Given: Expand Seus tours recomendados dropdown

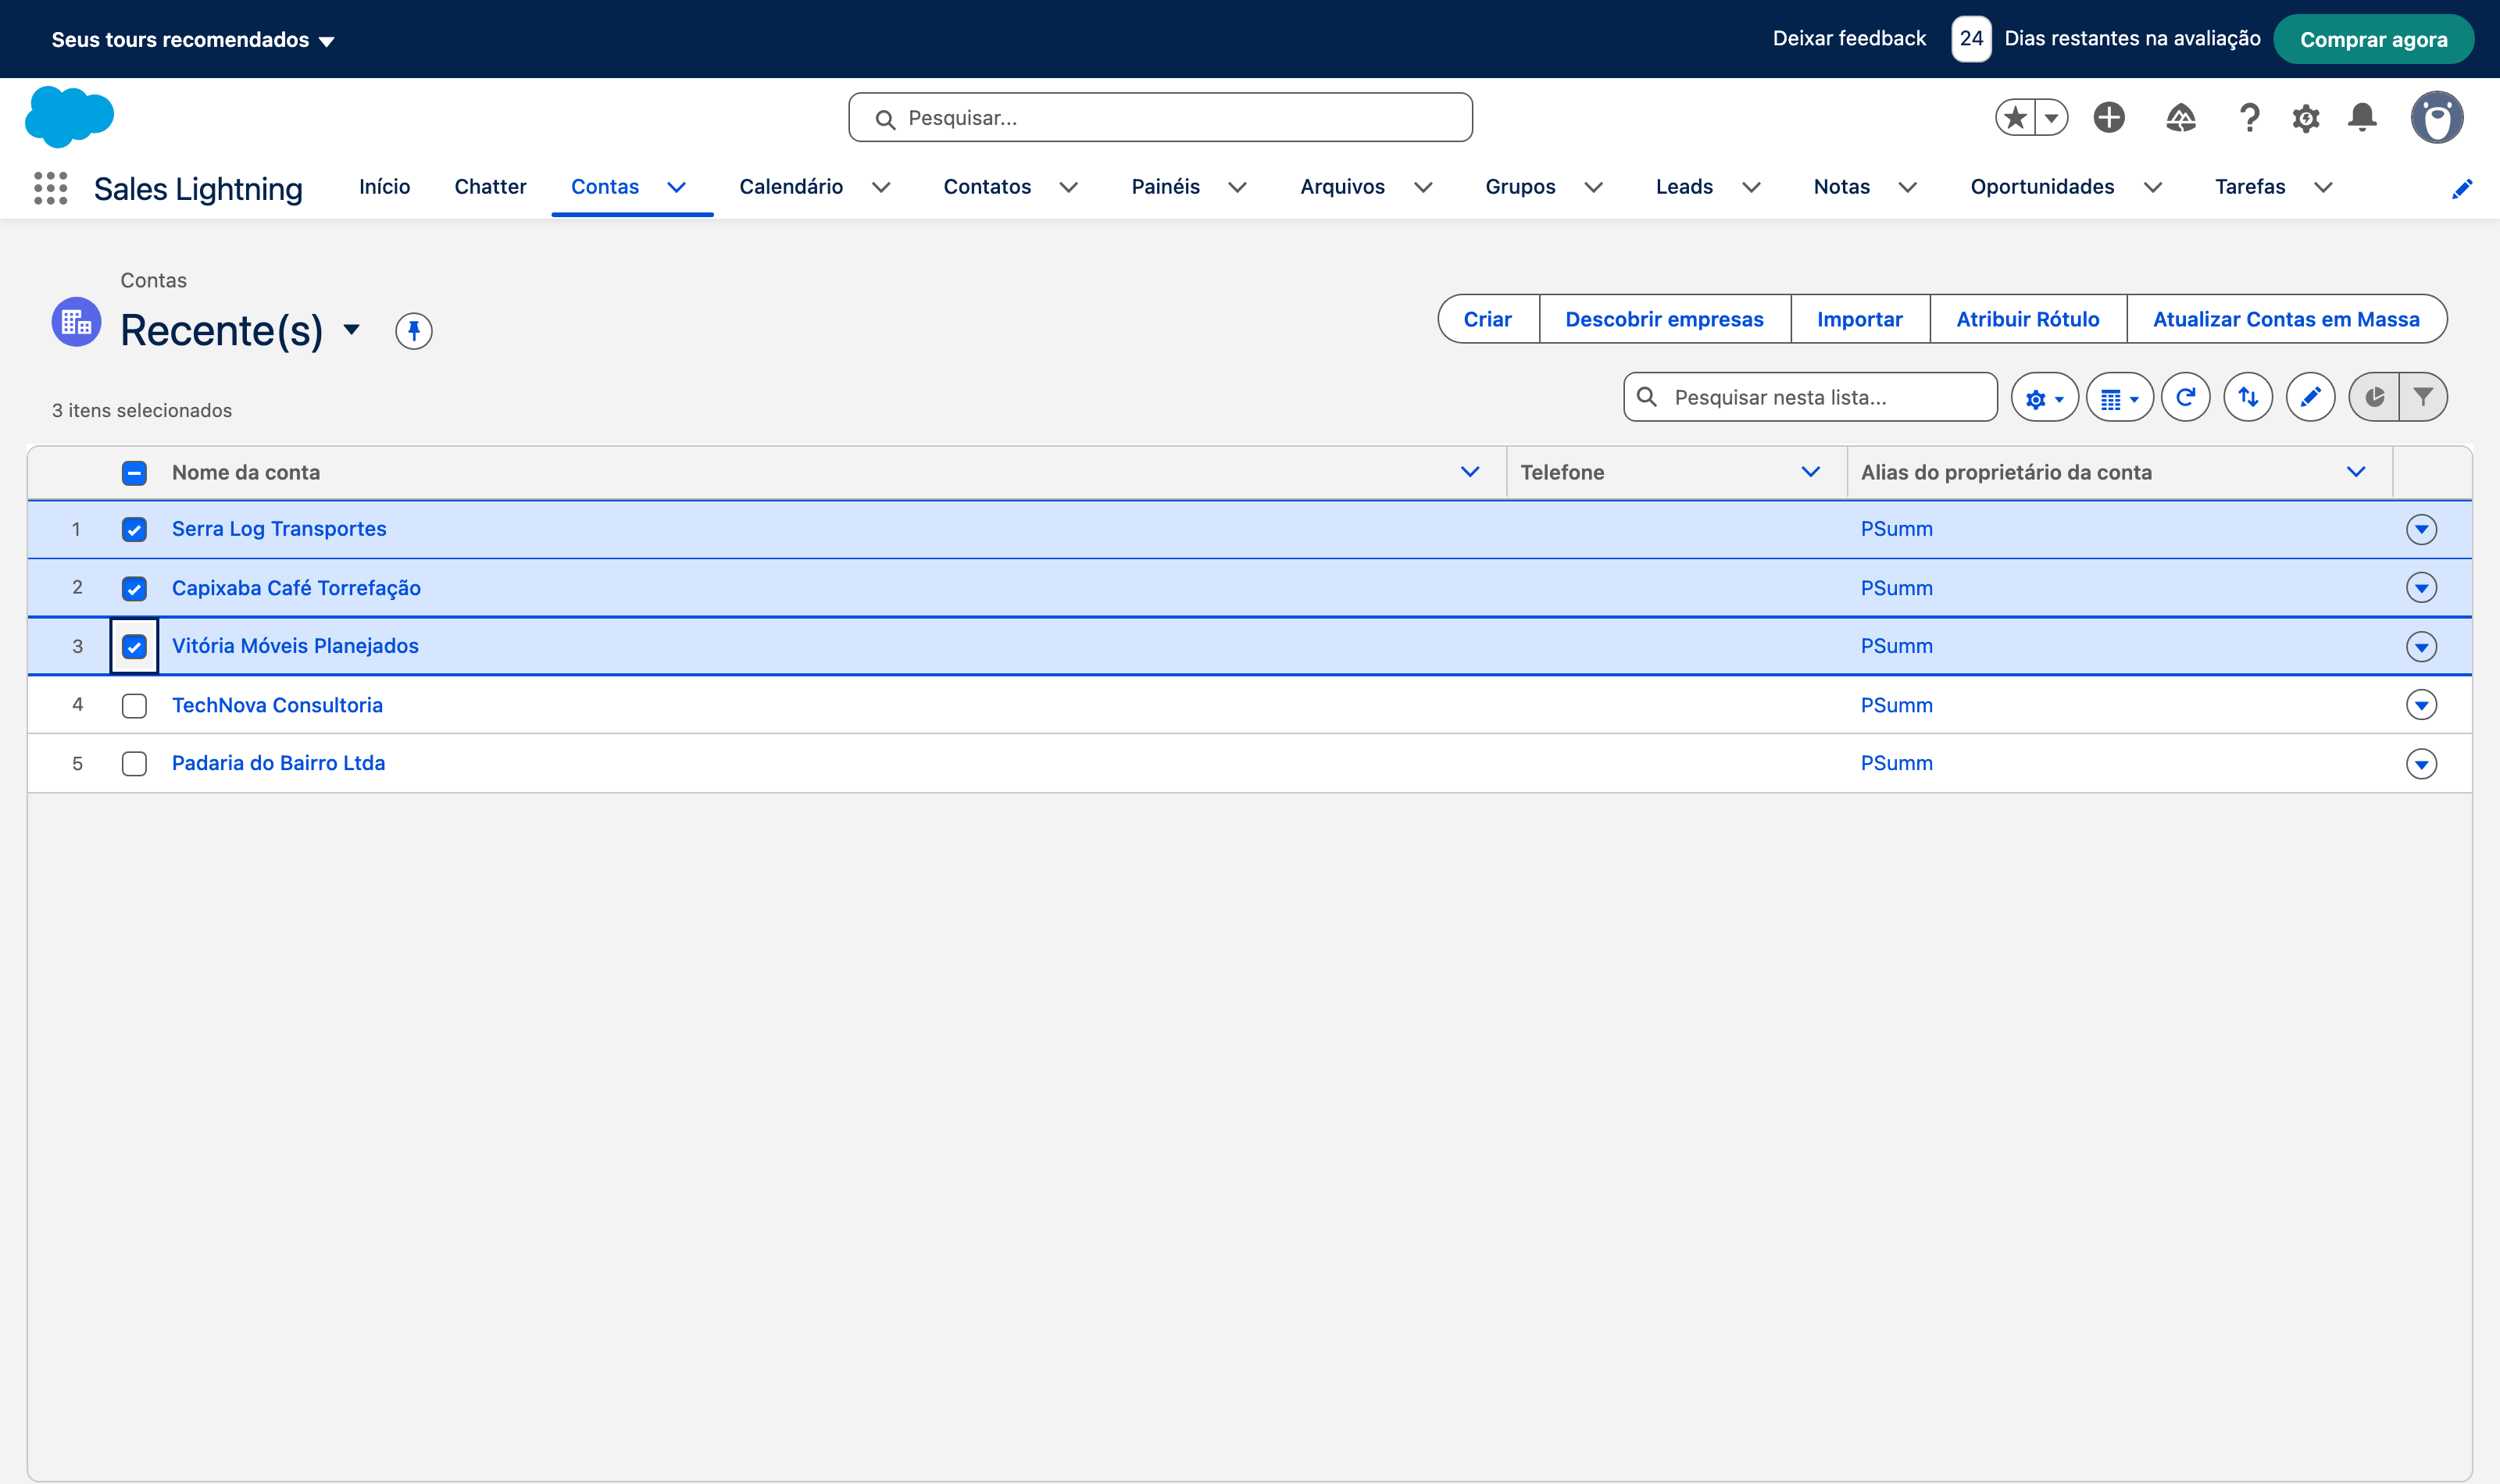Looking at the screenshot, I should click(x=193, y=40).
